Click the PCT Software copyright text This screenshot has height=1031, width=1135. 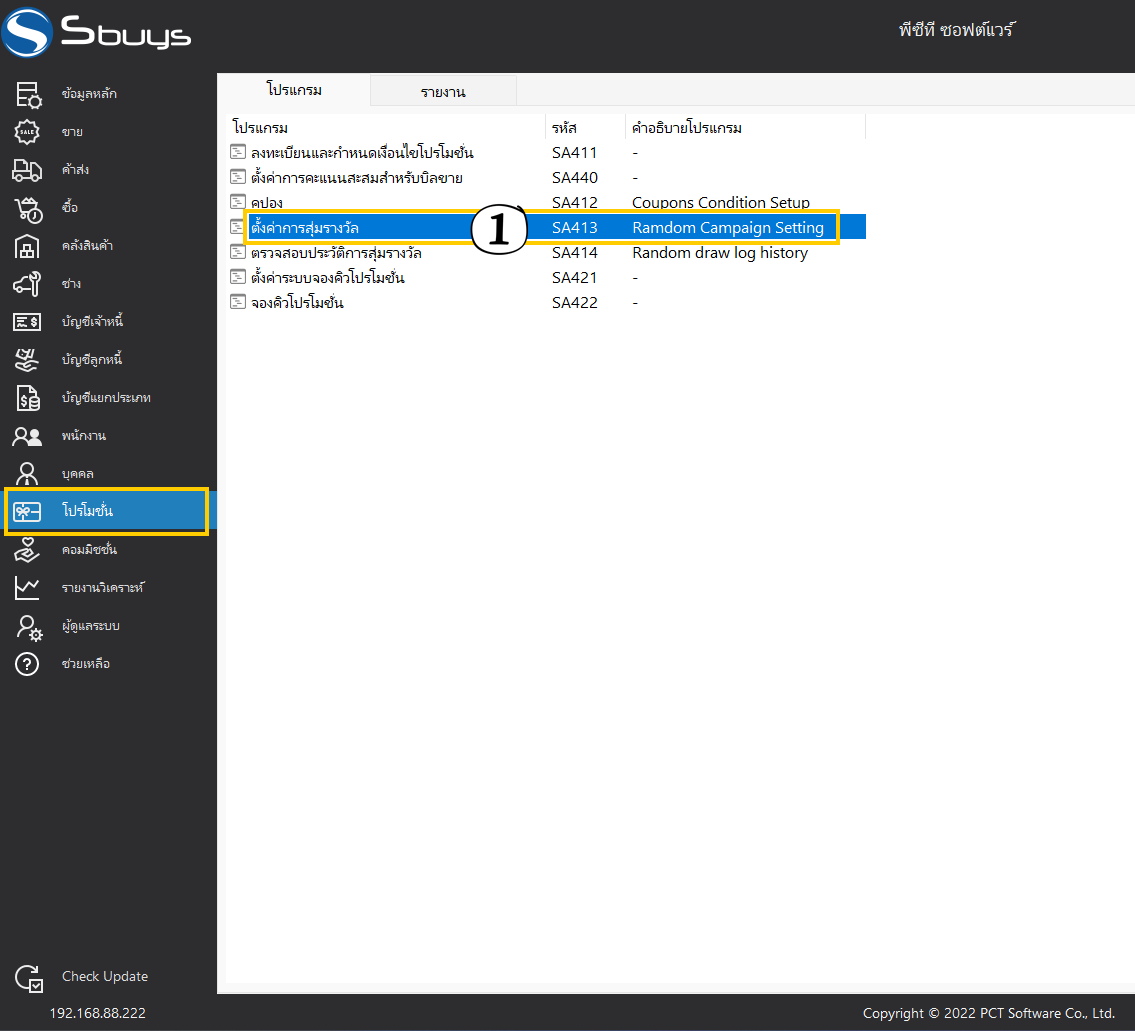coord(989,1013)
